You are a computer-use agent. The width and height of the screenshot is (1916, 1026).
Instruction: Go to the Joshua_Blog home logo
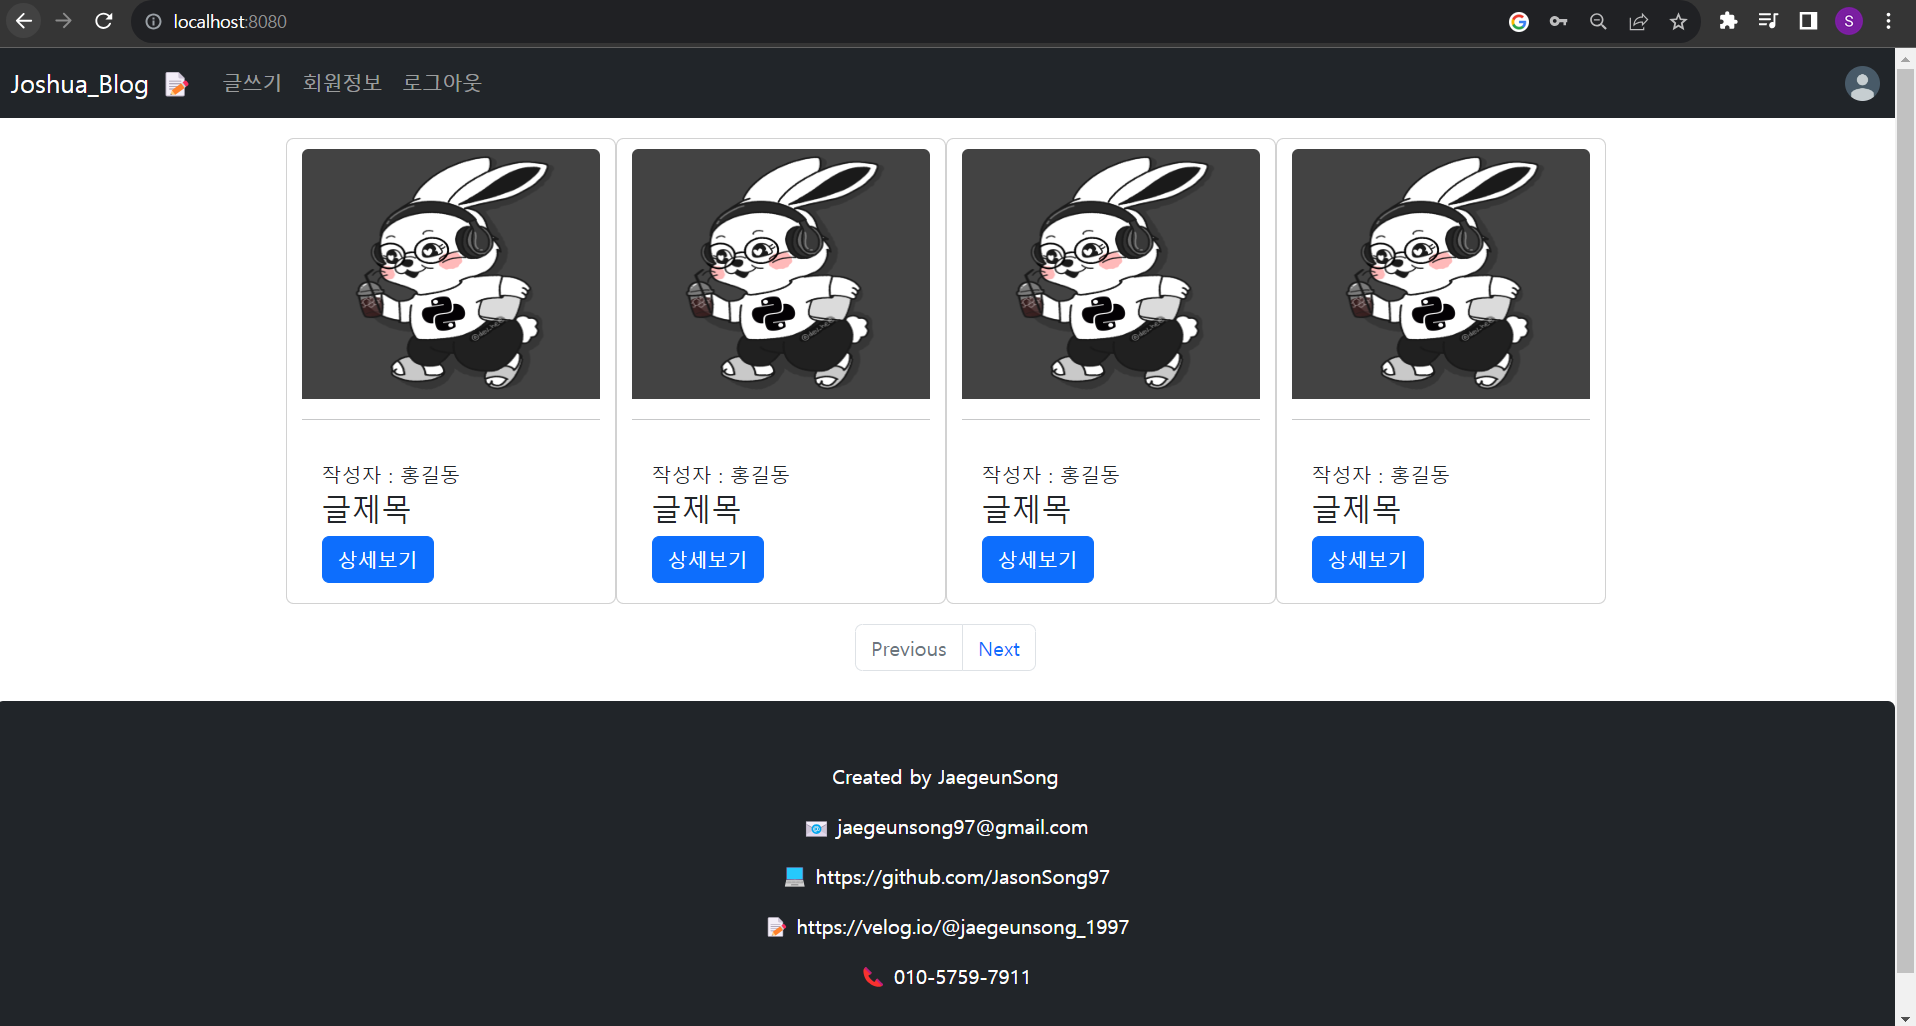tap(79, 84)
